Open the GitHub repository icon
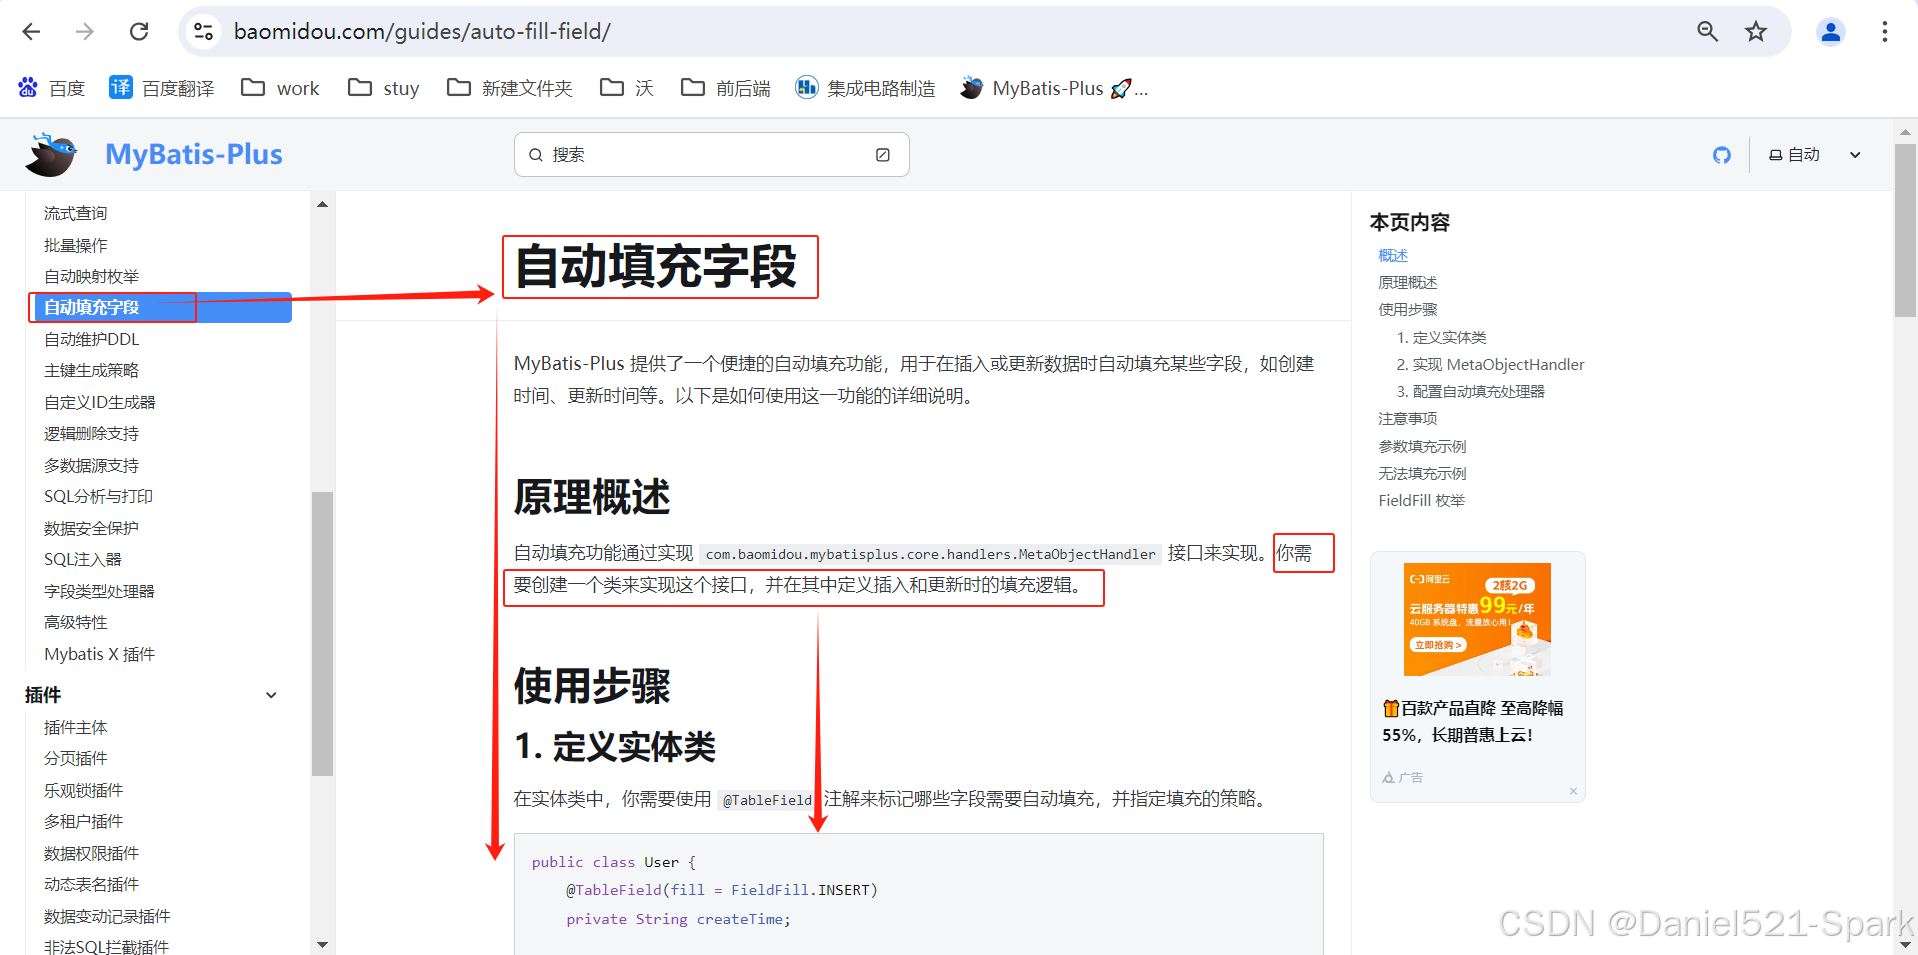 click(x=1722, y=155)
